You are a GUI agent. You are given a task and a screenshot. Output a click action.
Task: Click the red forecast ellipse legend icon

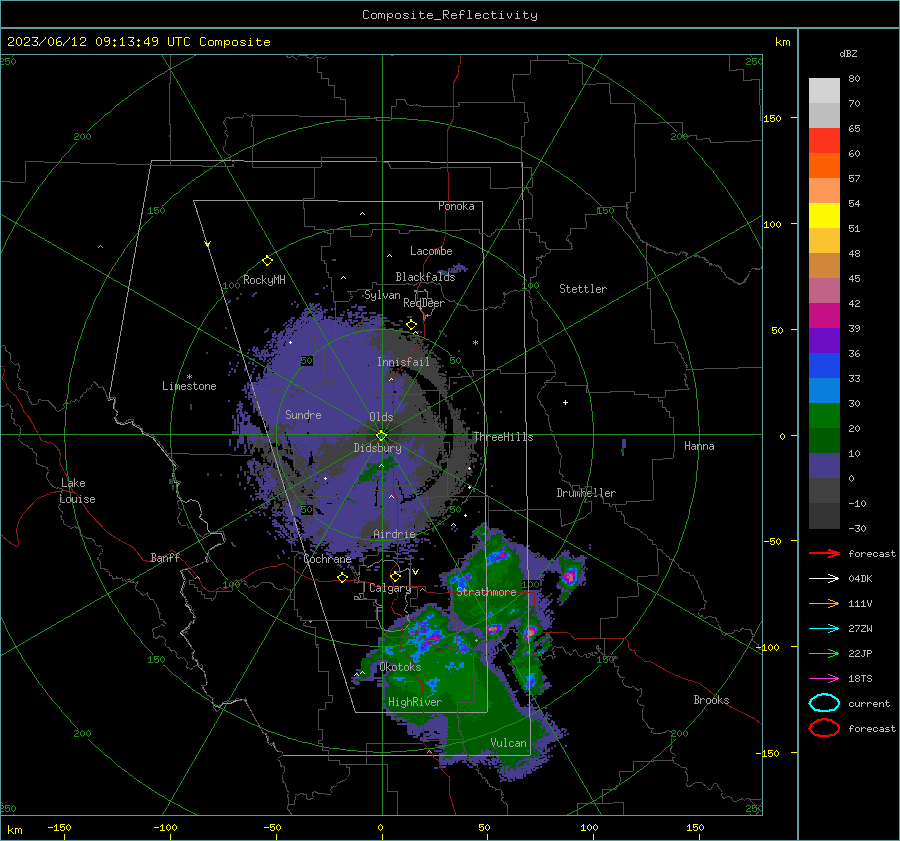point(824,728)
